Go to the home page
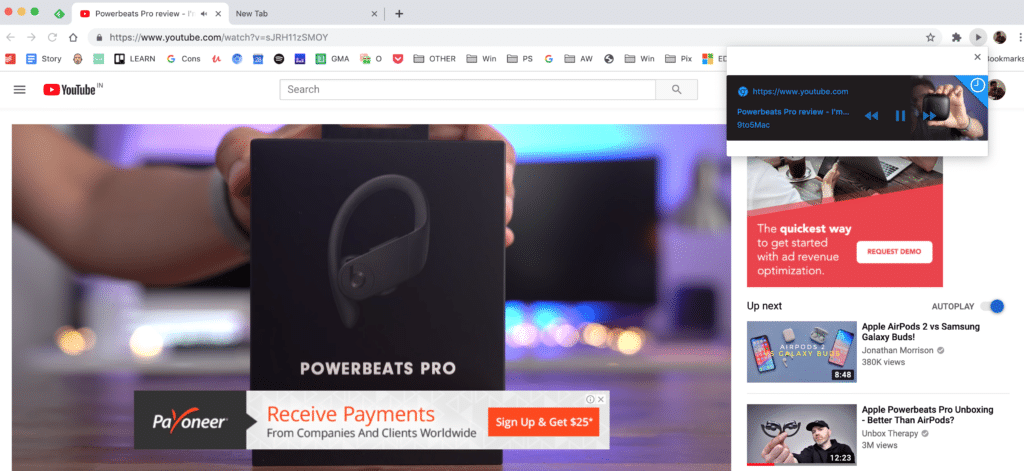The image size is (1024, 471). [74, 37]
